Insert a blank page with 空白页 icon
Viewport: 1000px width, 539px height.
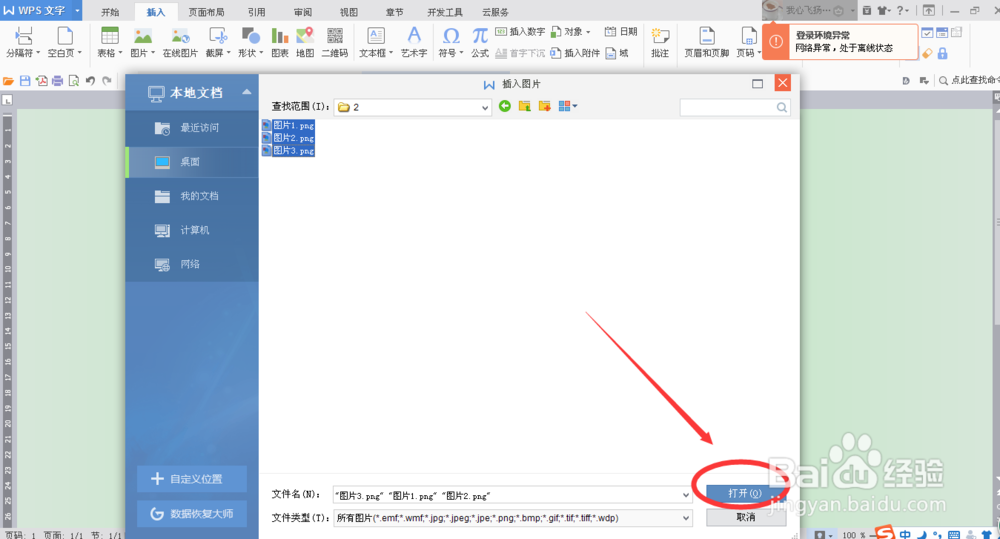click(65, 36)
